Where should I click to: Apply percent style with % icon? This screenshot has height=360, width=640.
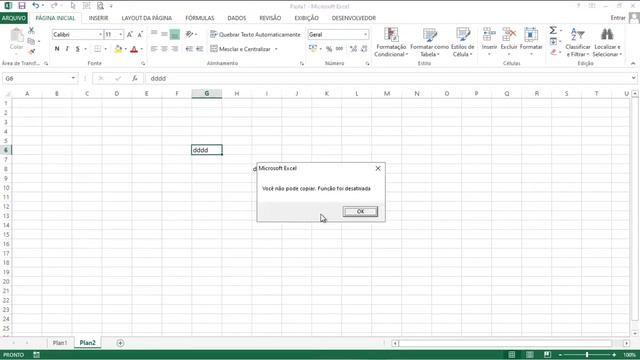click(329, 49)
